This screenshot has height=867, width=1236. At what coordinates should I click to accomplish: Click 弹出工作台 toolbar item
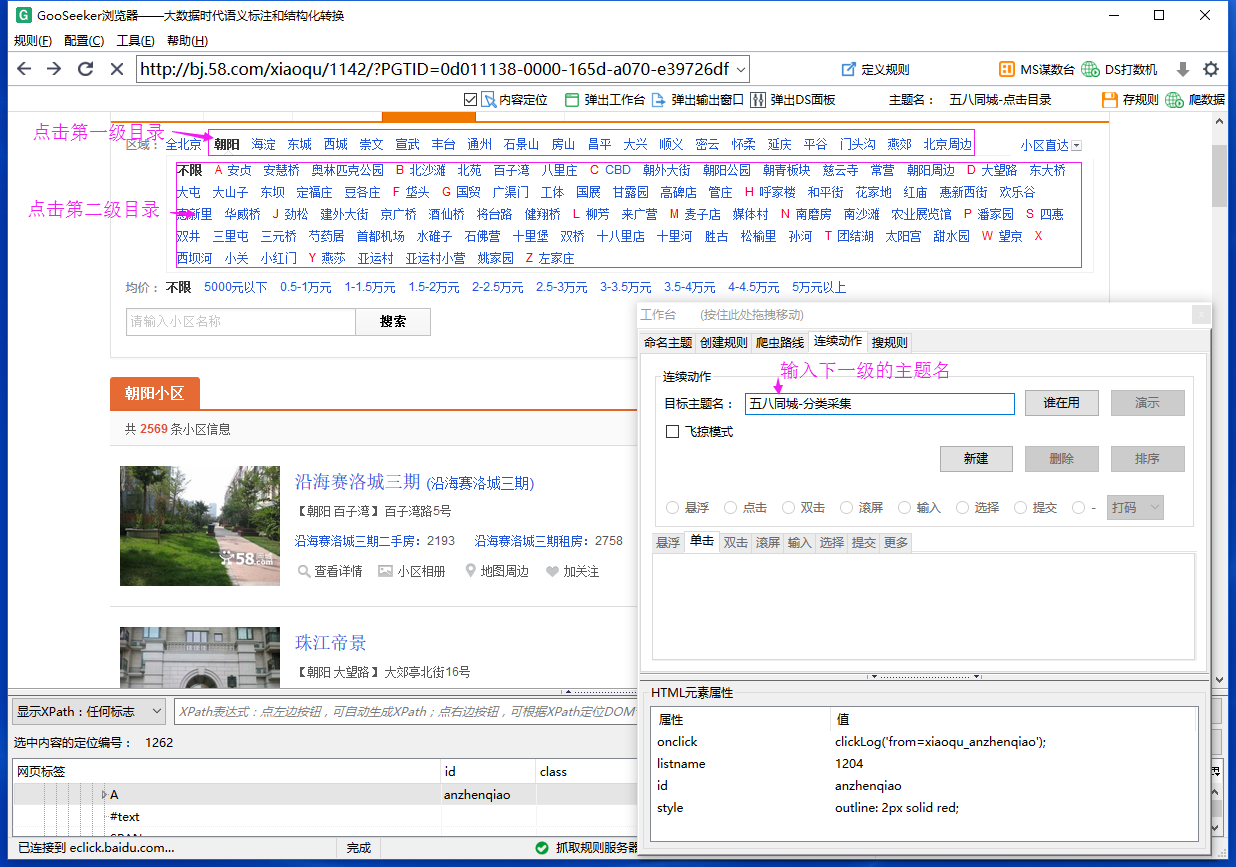(x=605, y=100)
